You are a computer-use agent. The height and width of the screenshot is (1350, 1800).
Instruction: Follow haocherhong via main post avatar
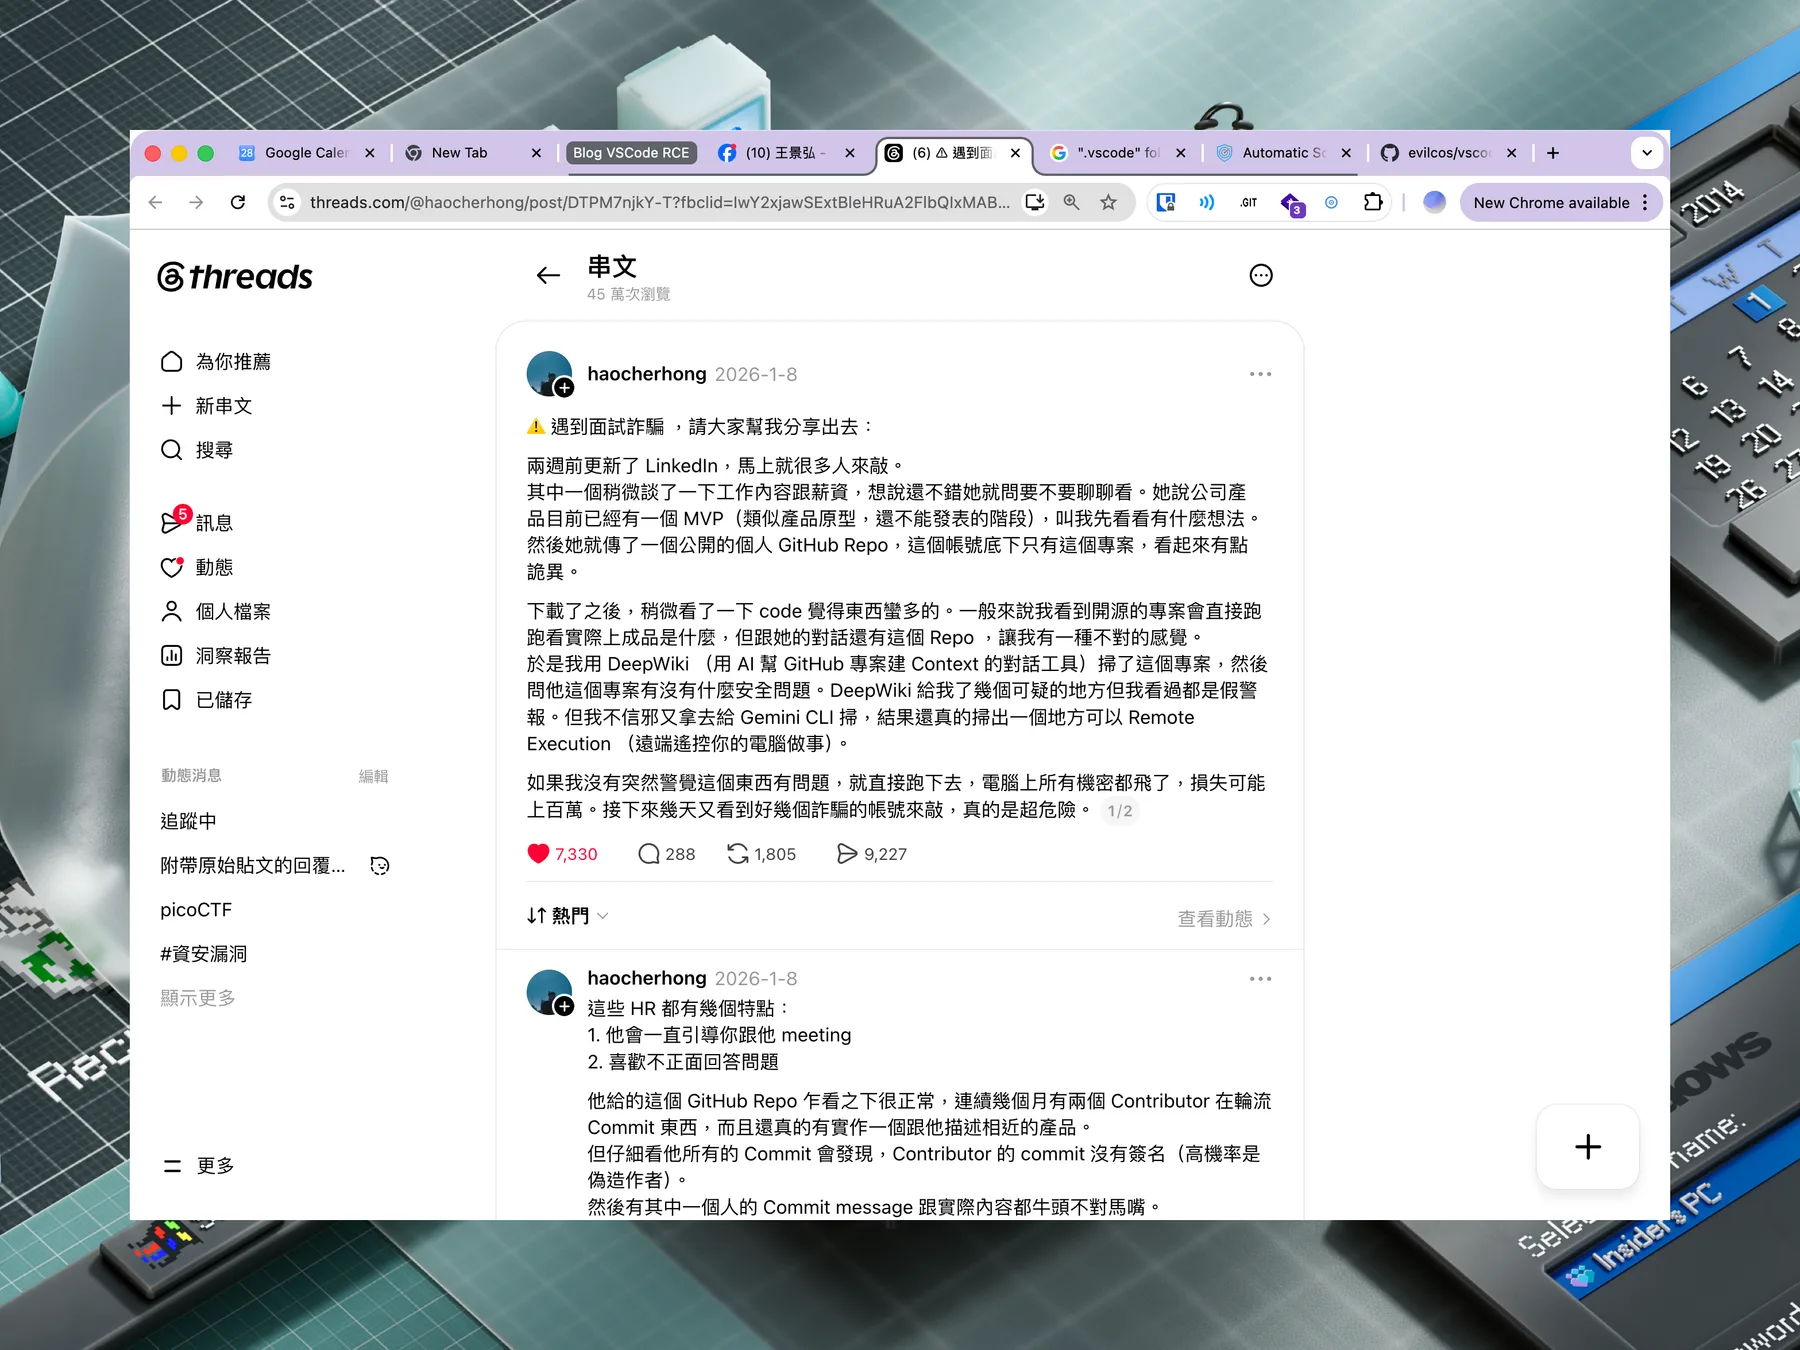565,388
